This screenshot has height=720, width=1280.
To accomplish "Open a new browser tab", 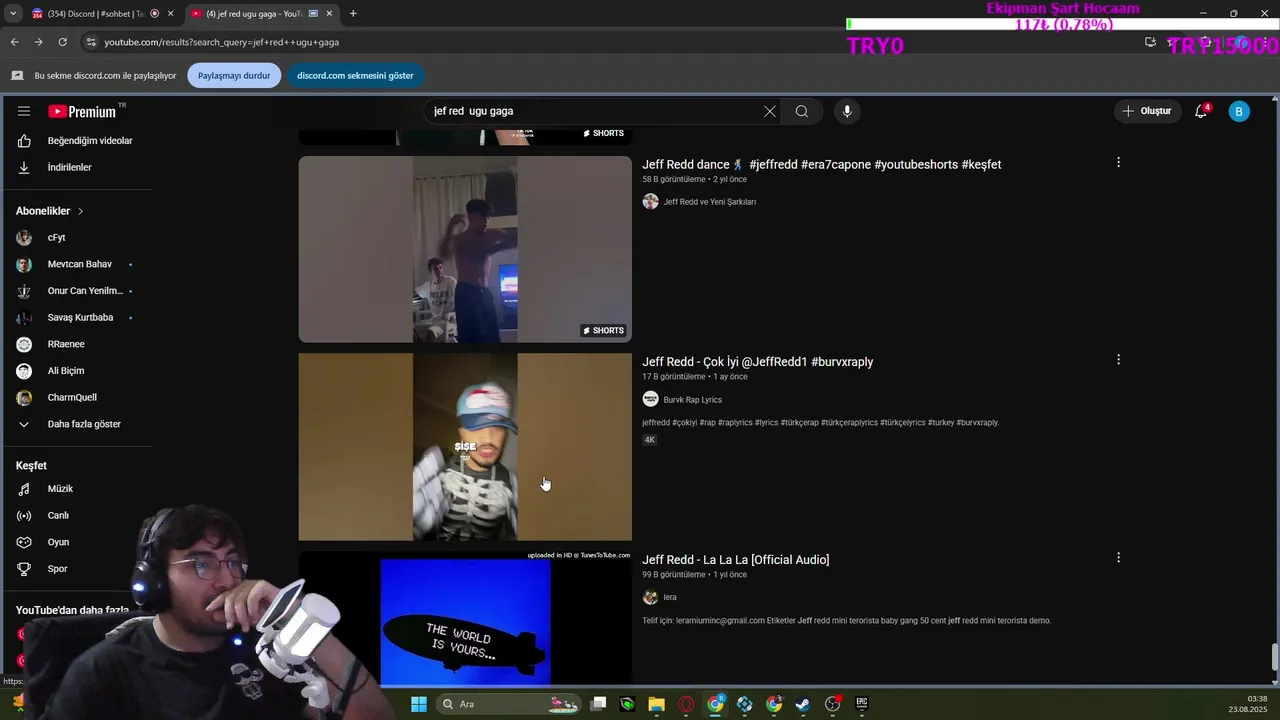I will [352, 14].
